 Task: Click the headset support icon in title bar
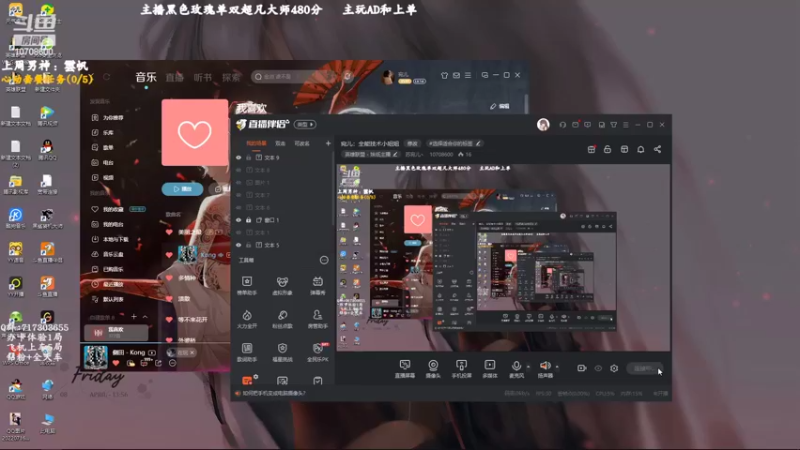point(563,124)
